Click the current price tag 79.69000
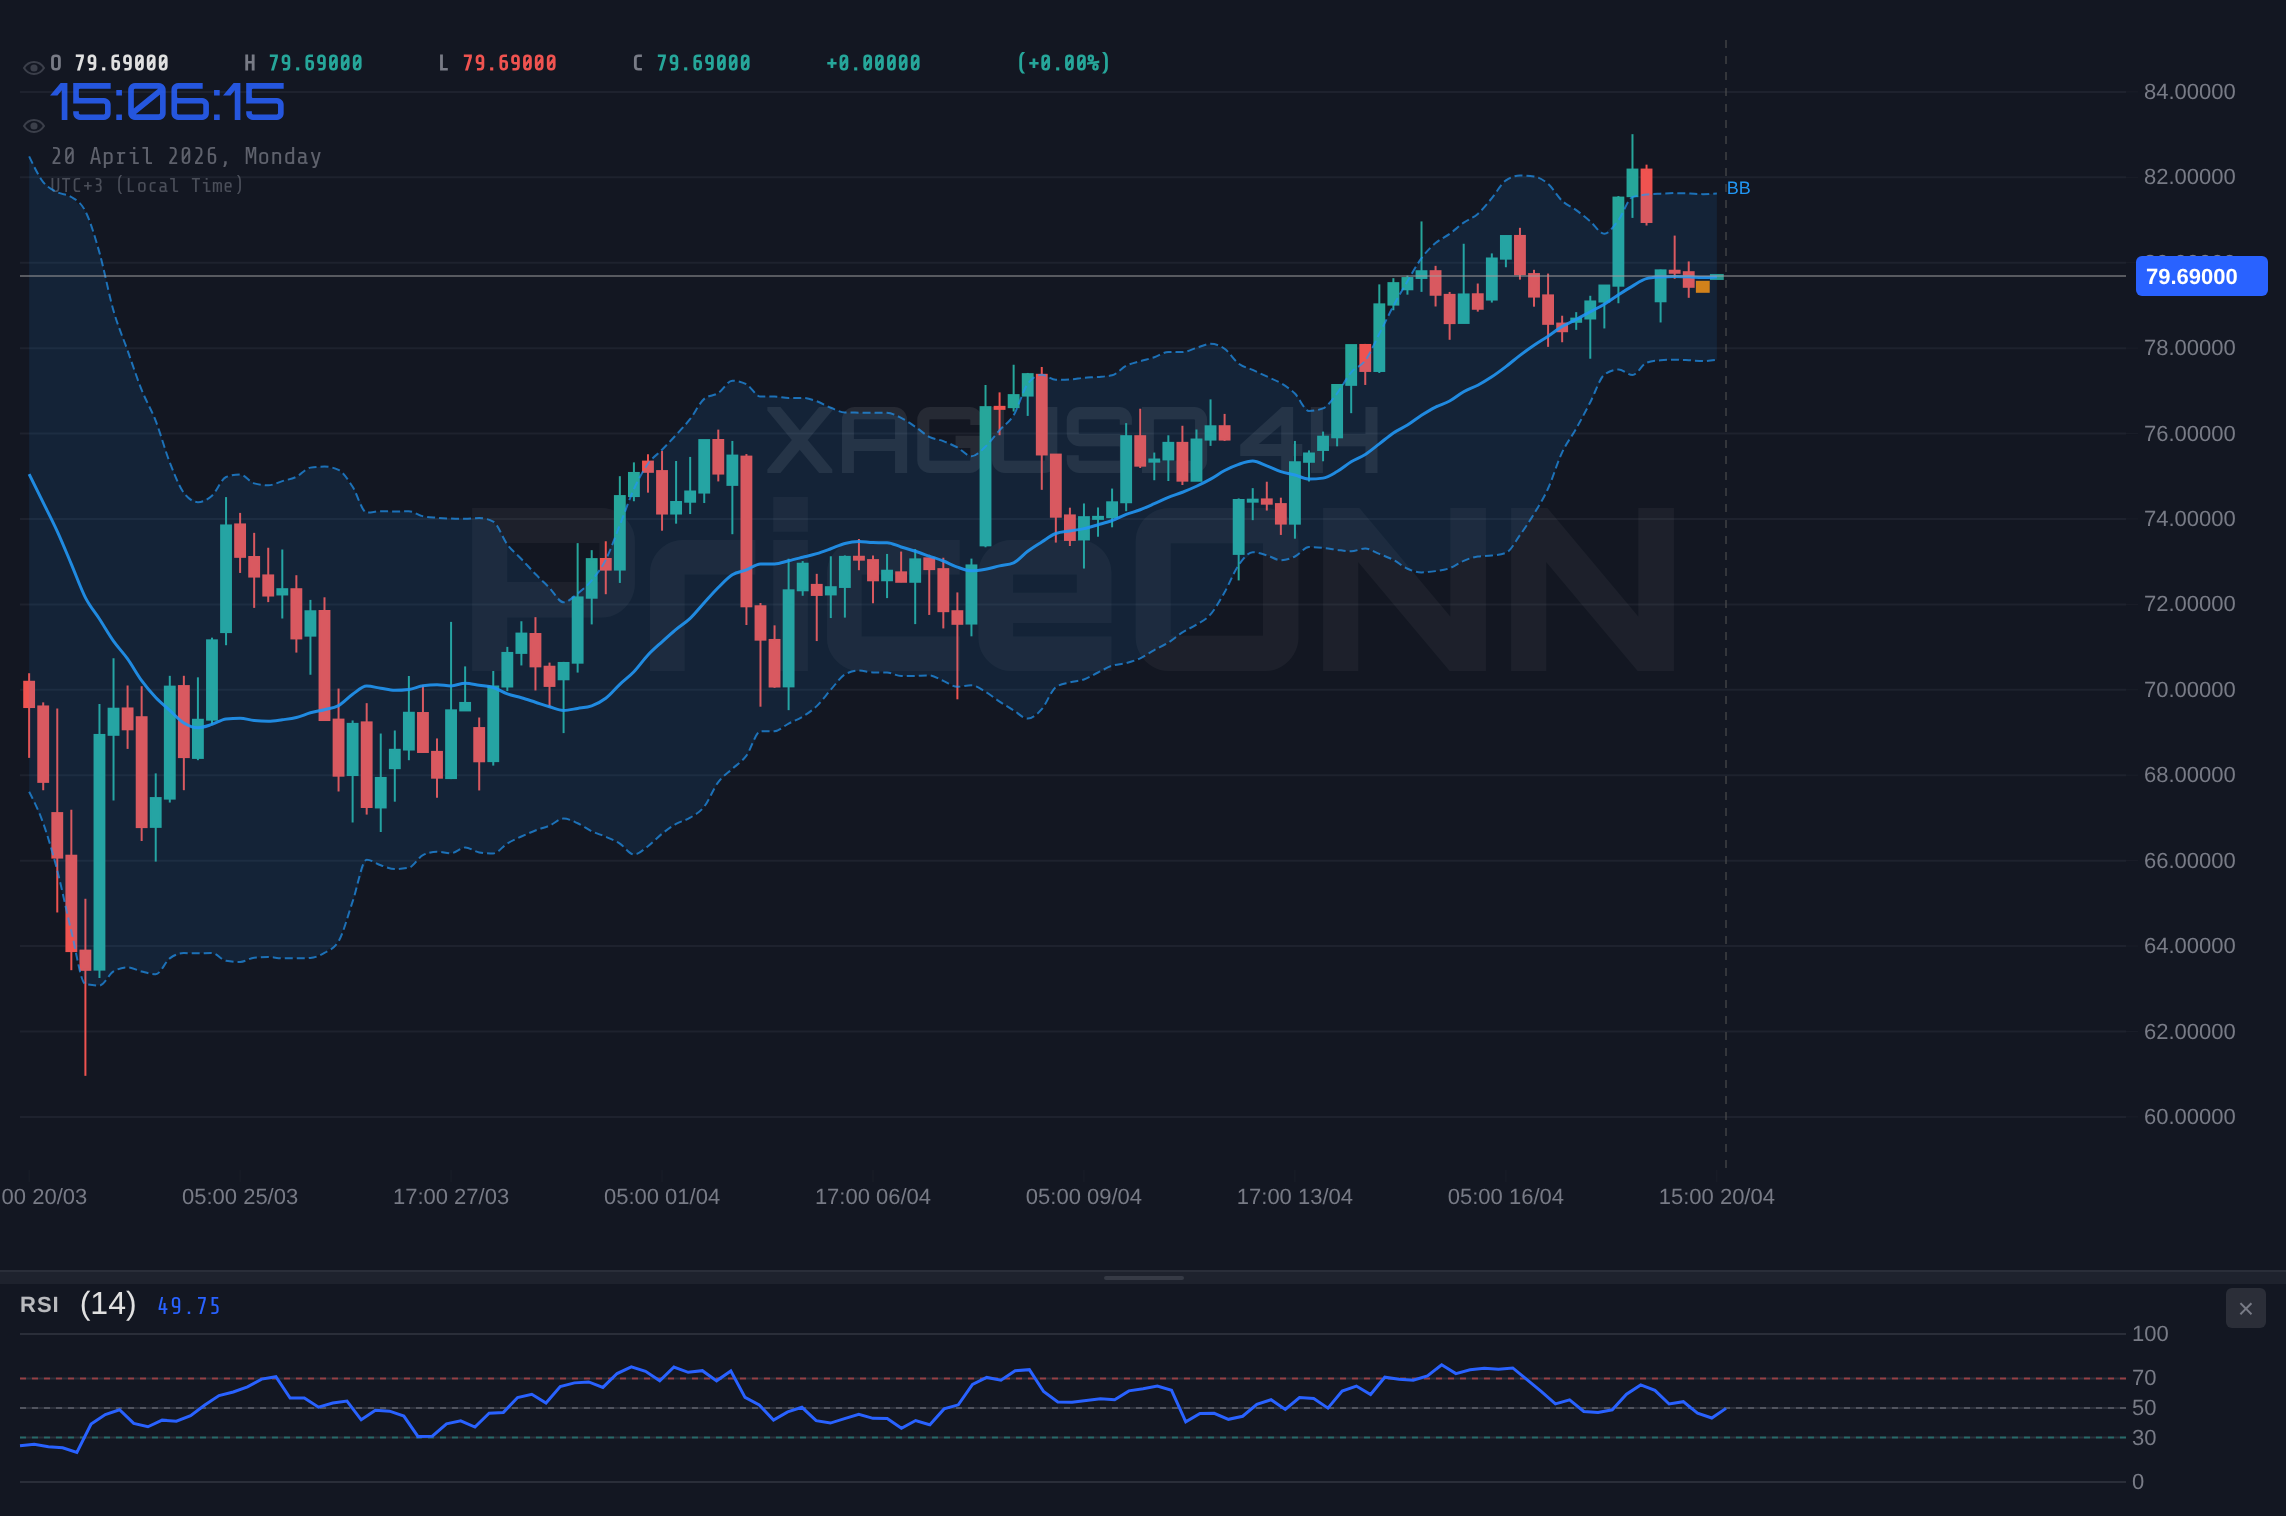 (x=2201, y=277)
